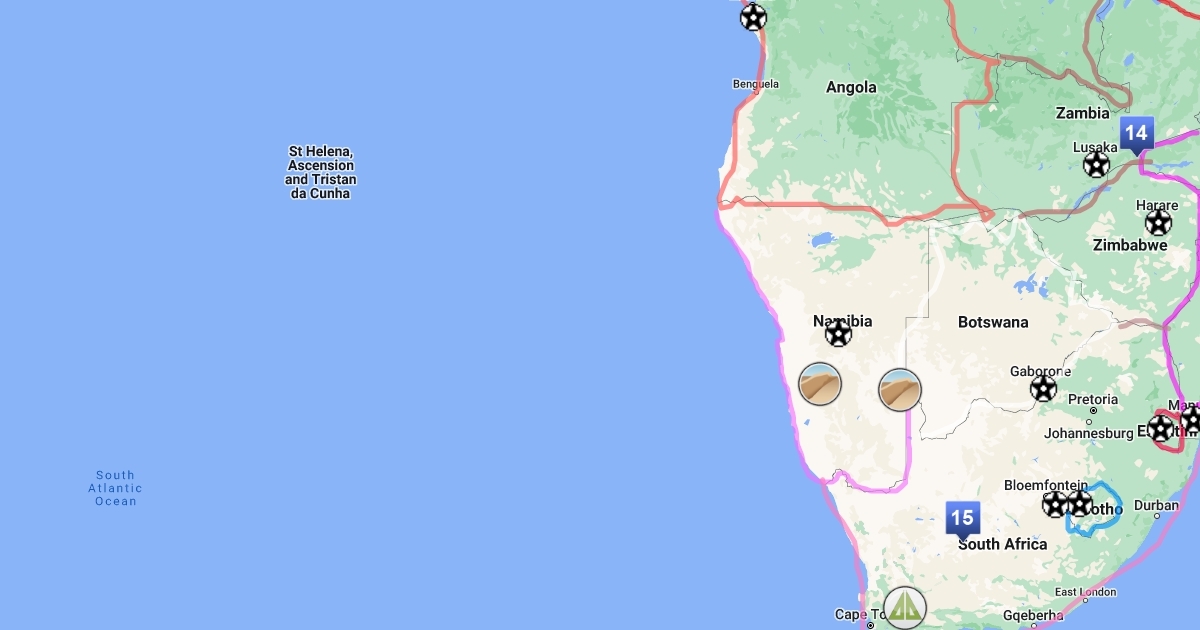The width and height of the screenshot is (1200, 630).
Task: Click the right star marker in Lesotho
Action: [x=1079, y=503]
